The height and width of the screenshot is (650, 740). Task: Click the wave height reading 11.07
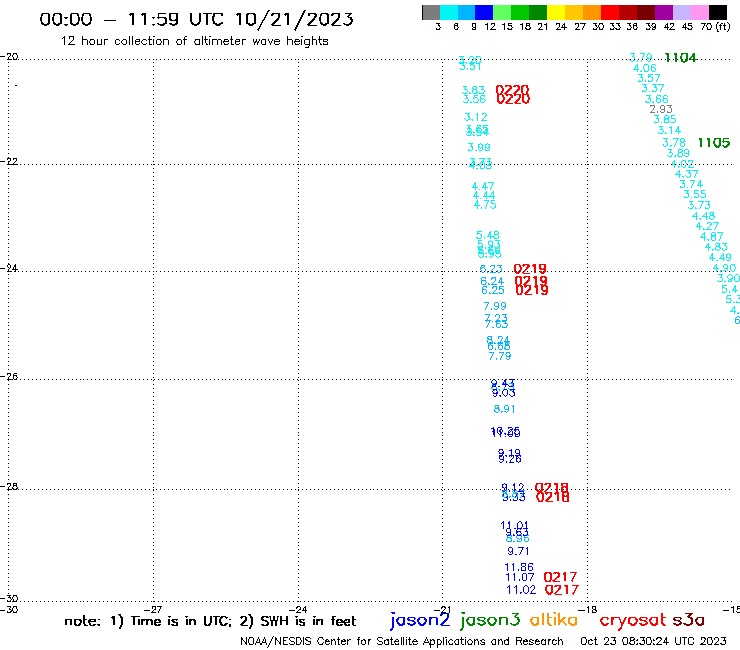coord(520,577)
